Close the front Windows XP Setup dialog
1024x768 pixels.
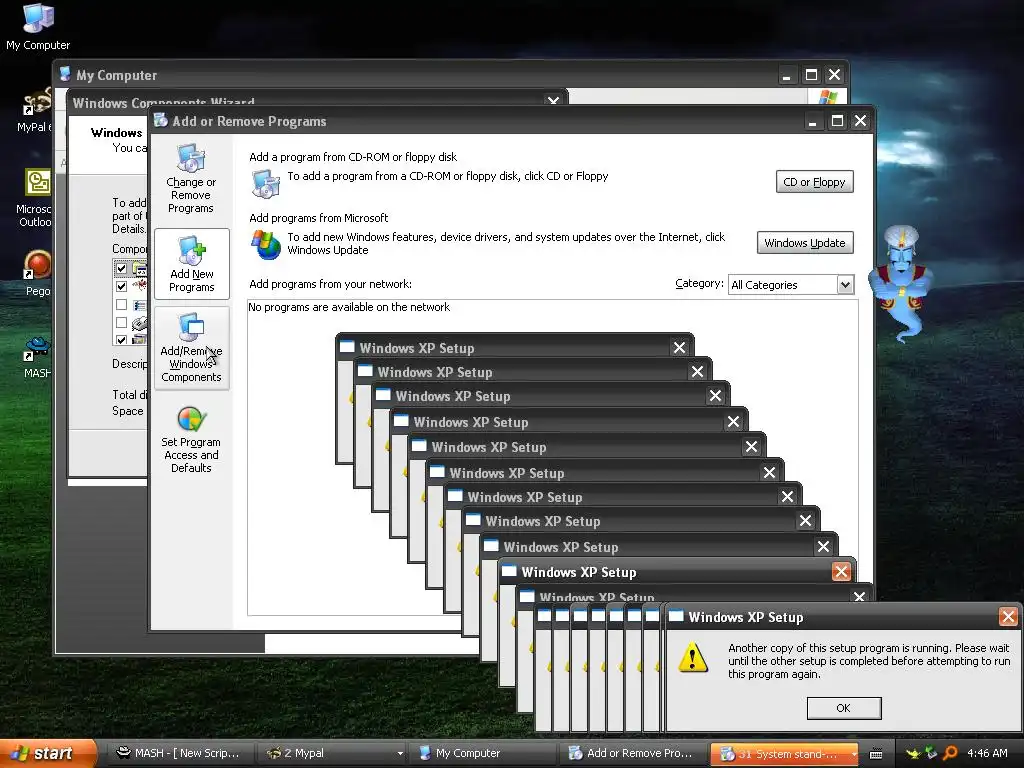click(x=1008, y=616)
